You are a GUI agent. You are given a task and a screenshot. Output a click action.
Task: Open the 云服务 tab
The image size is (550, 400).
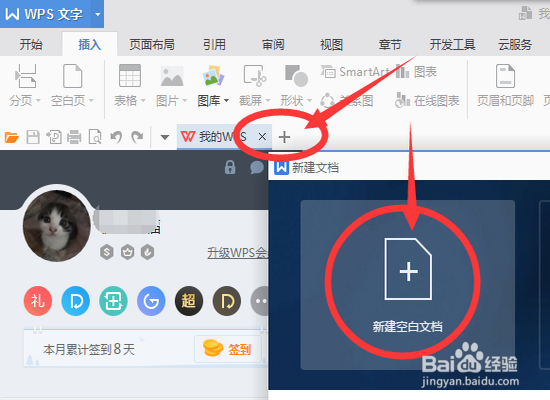coord(515,45)
